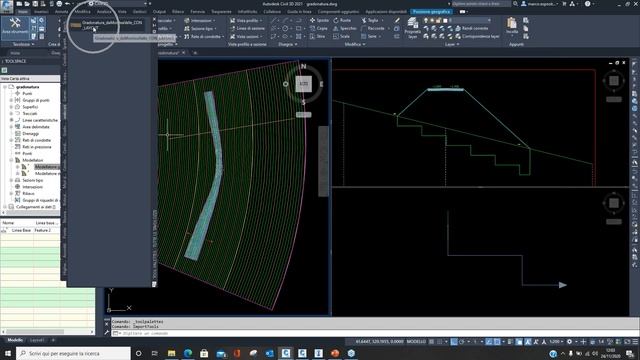Click the Sezione tipo ribbon tool
Image resolution: width=640 pixels, height=360 pixels.
(199, 29)
